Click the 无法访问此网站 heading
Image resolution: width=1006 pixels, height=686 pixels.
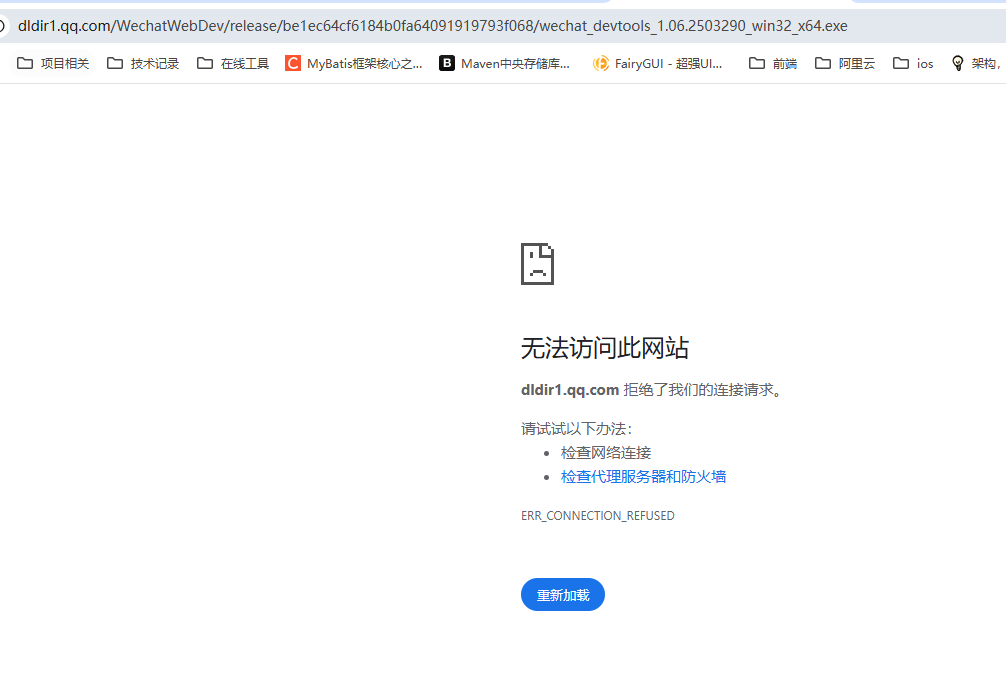pyautogui.click(x=605, y=348)
